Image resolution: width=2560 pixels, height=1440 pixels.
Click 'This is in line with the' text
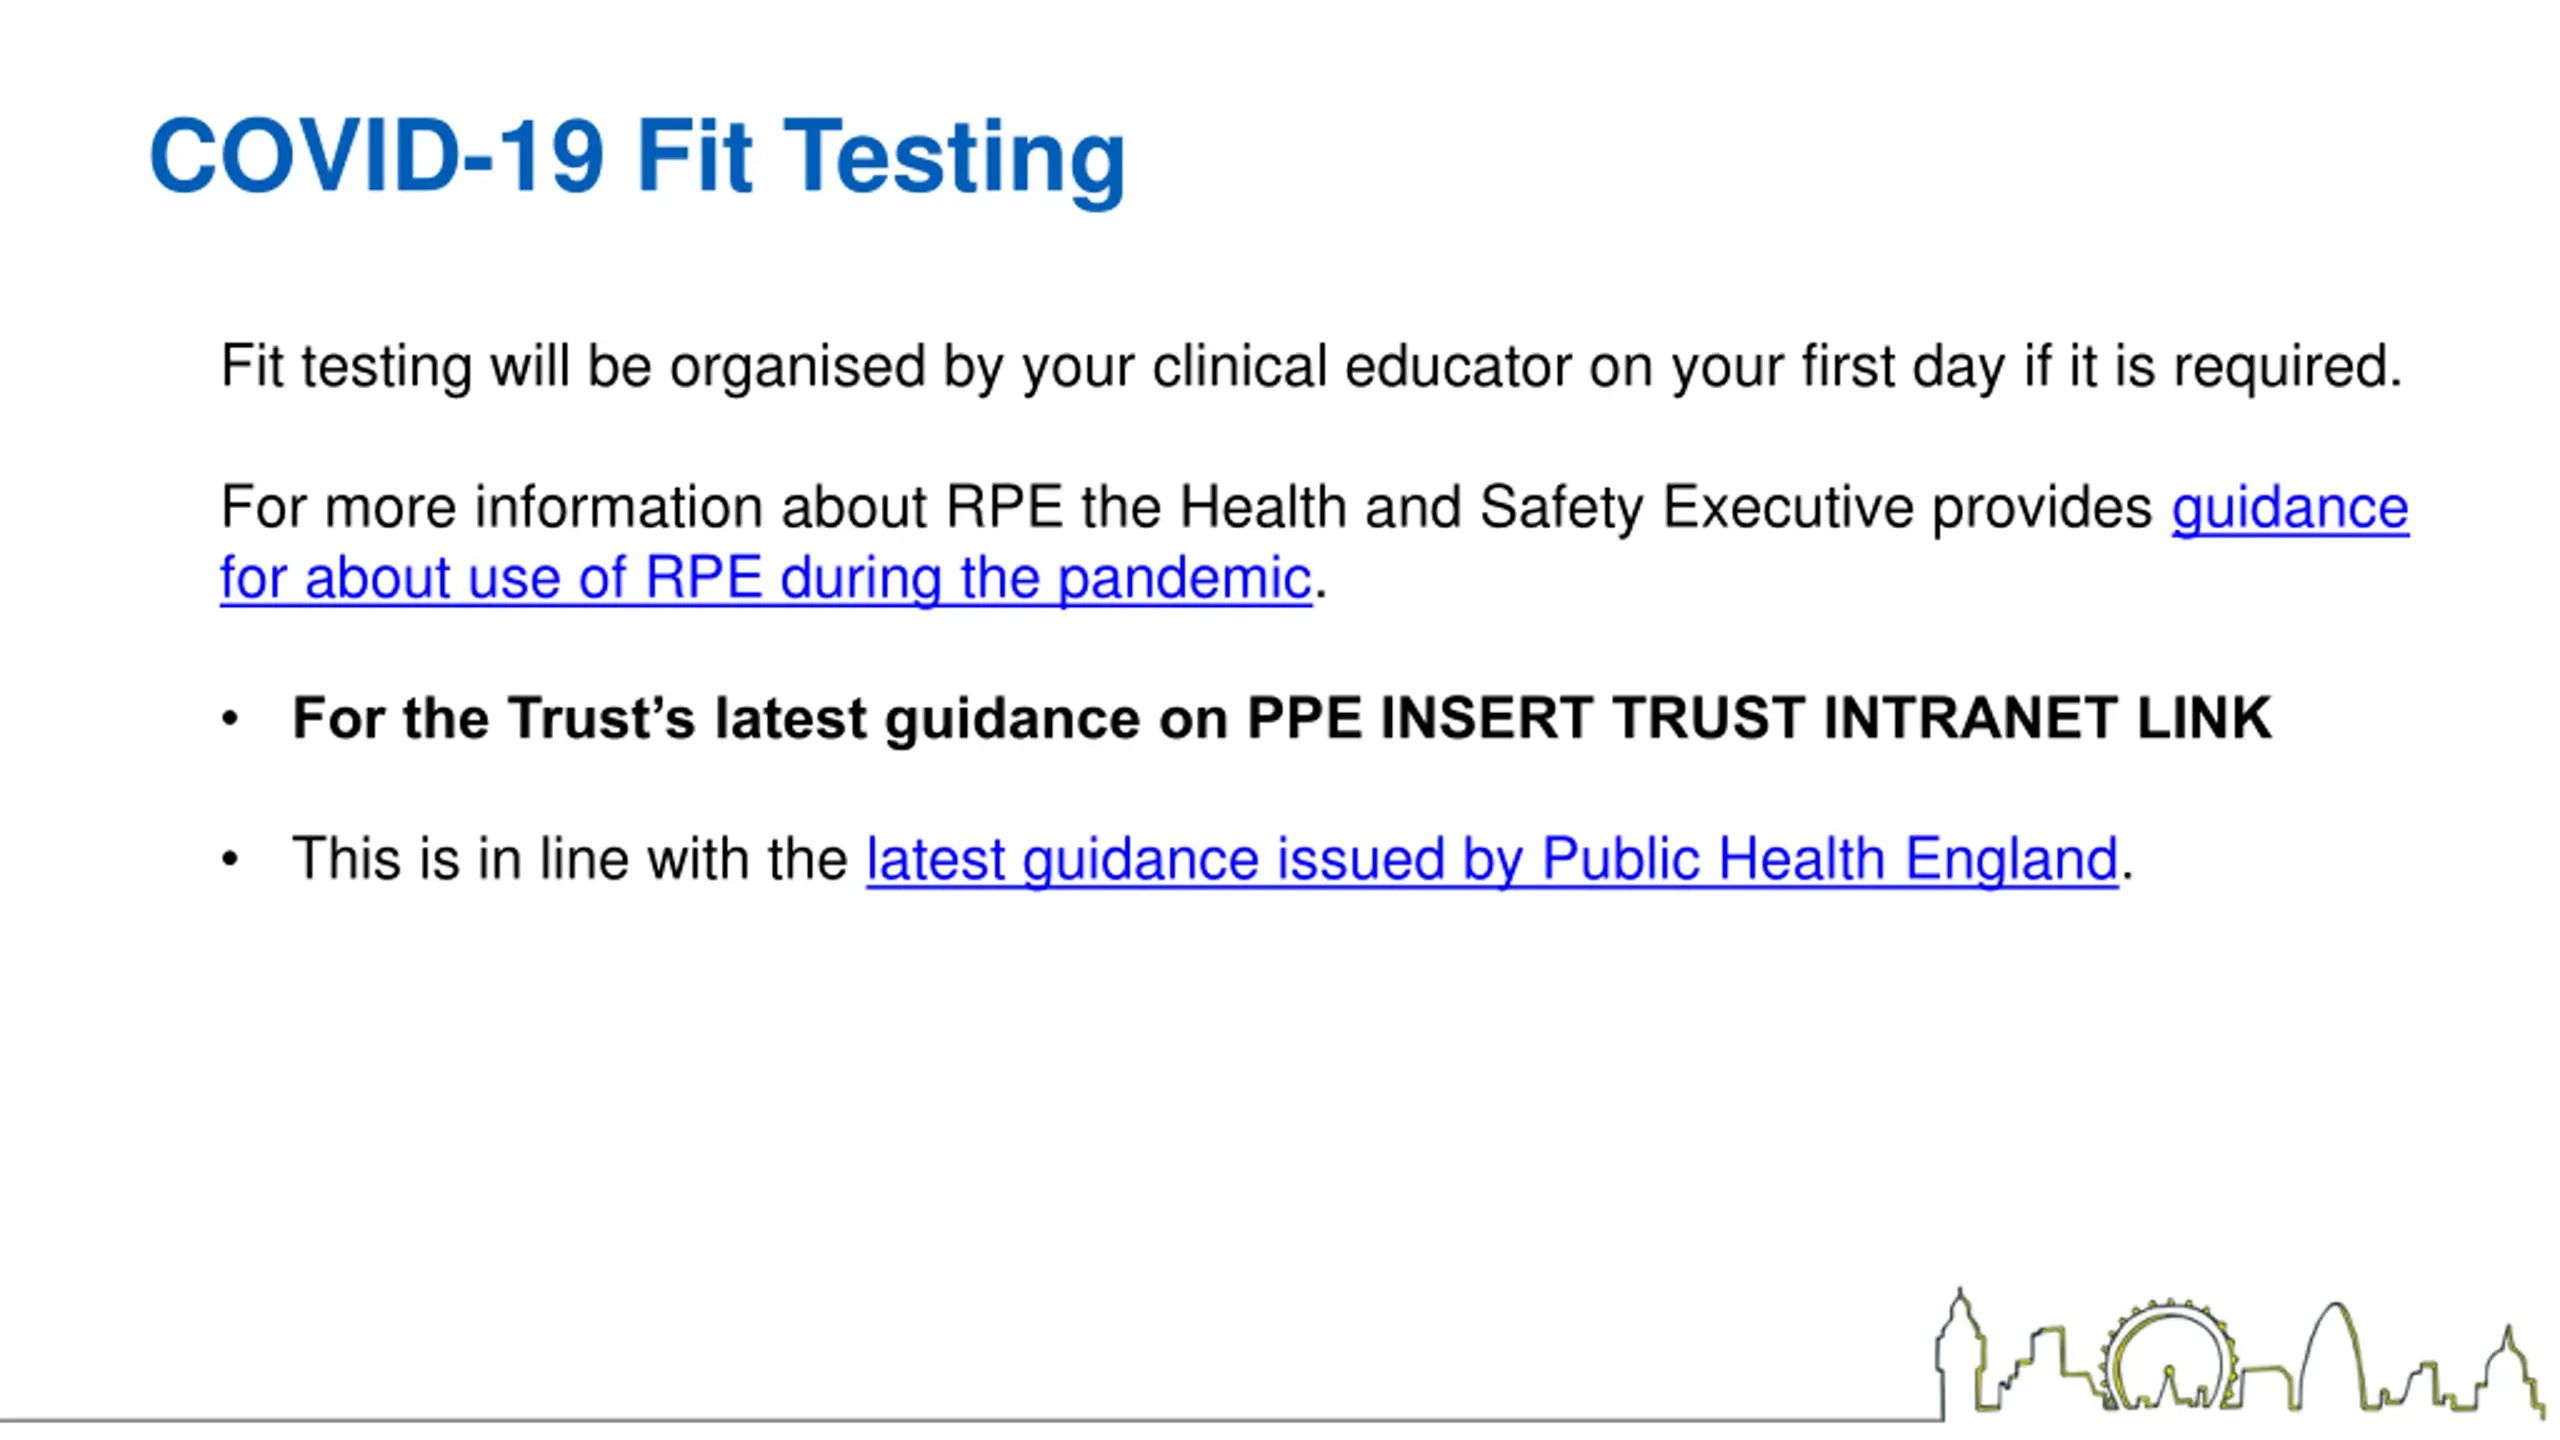[x=570, y=859]
